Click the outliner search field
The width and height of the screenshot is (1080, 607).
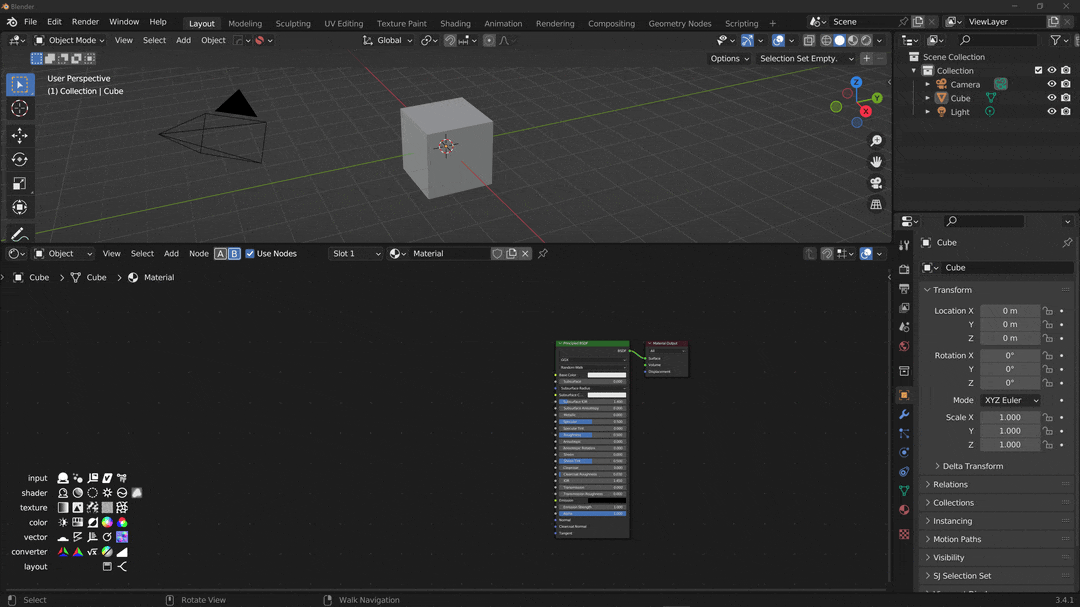[x=997, y=41]
